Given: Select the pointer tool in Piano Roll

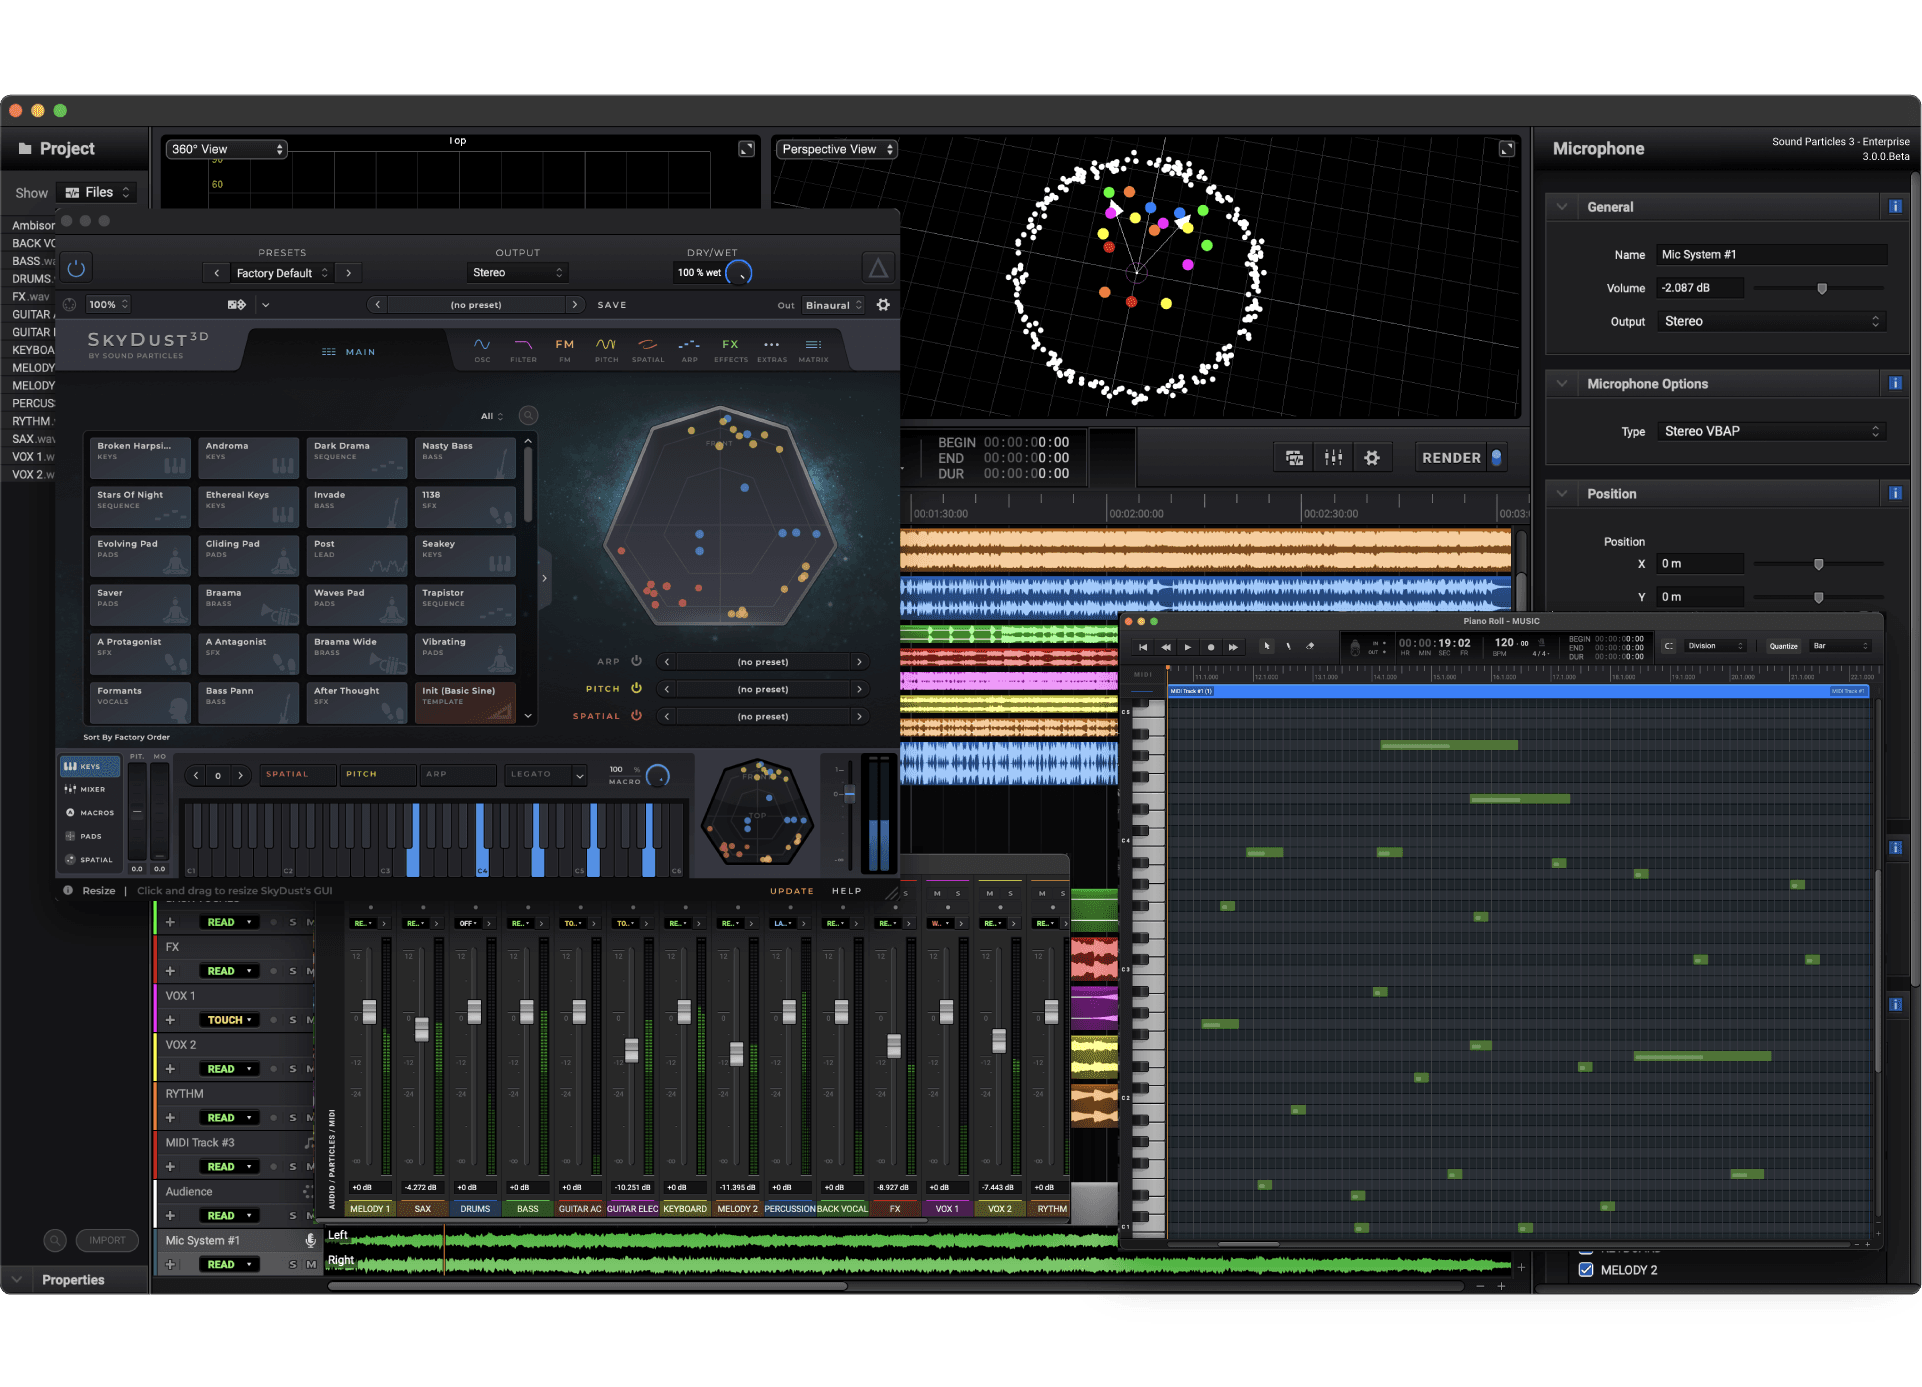Looking at the screenshot, I should point(1266,646).
